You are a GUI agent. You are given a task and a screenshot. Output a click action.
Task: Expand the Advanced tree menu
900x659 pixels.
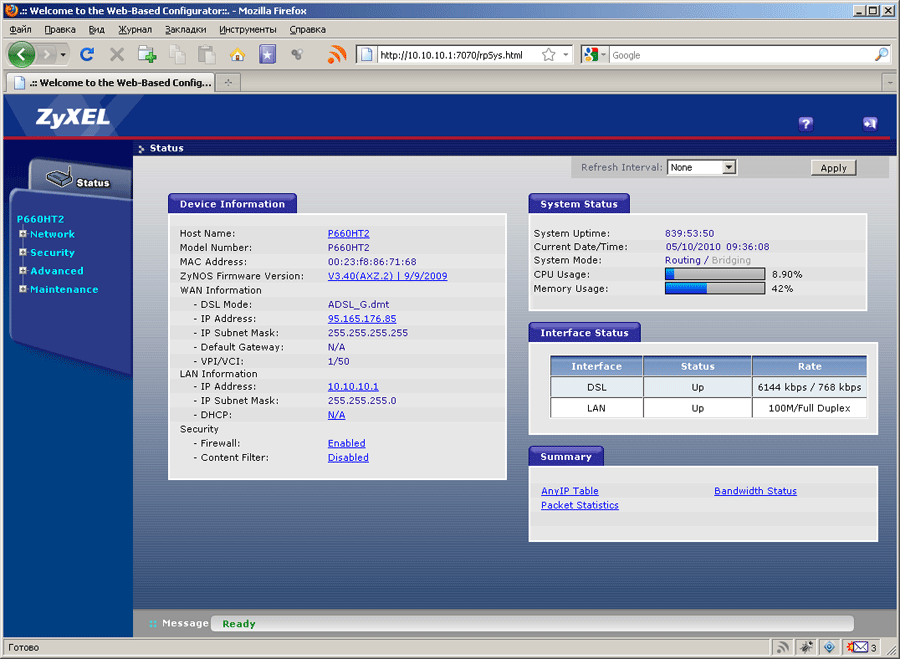[x=23, y=270]
